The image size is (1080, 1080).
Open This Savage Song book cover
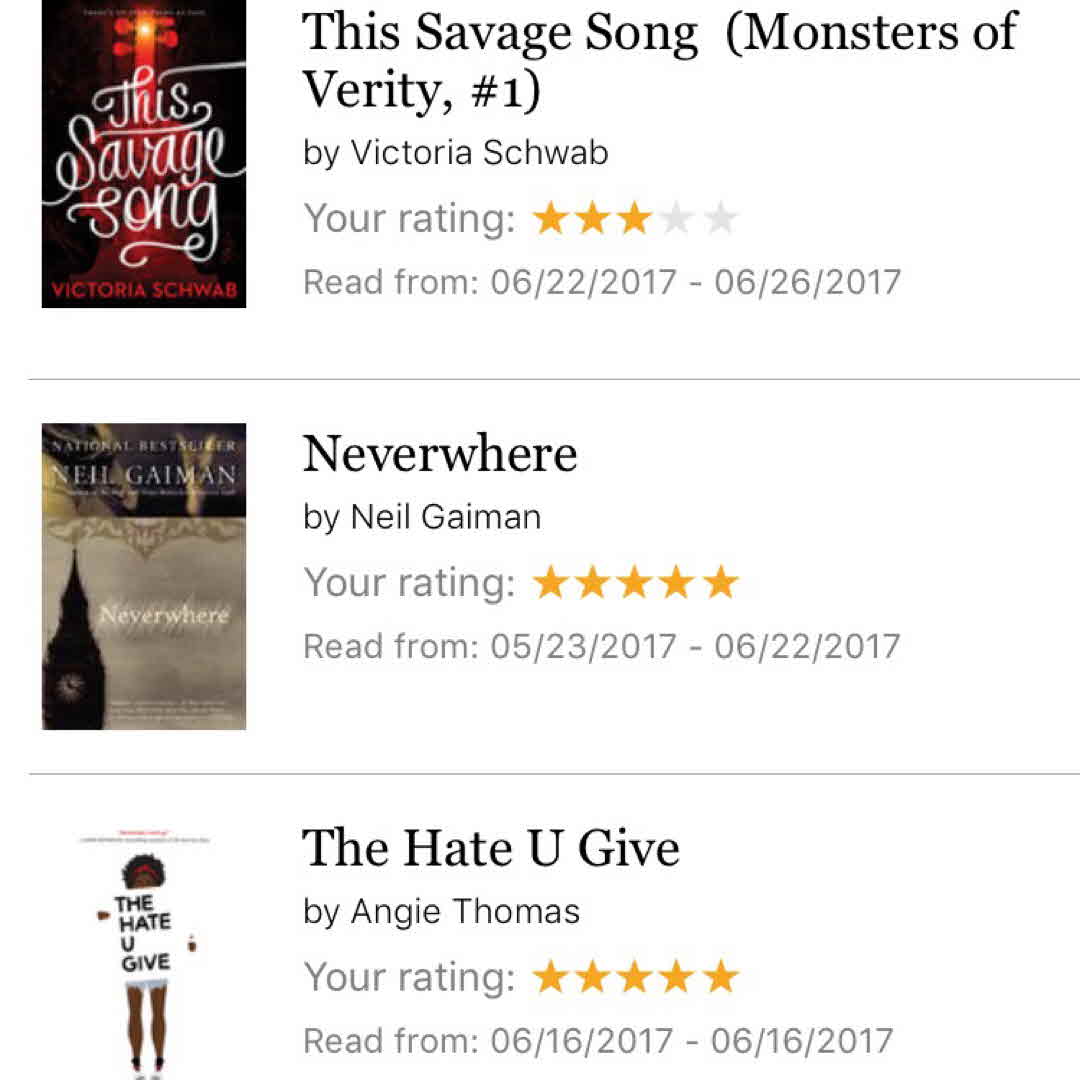[144, 154]
